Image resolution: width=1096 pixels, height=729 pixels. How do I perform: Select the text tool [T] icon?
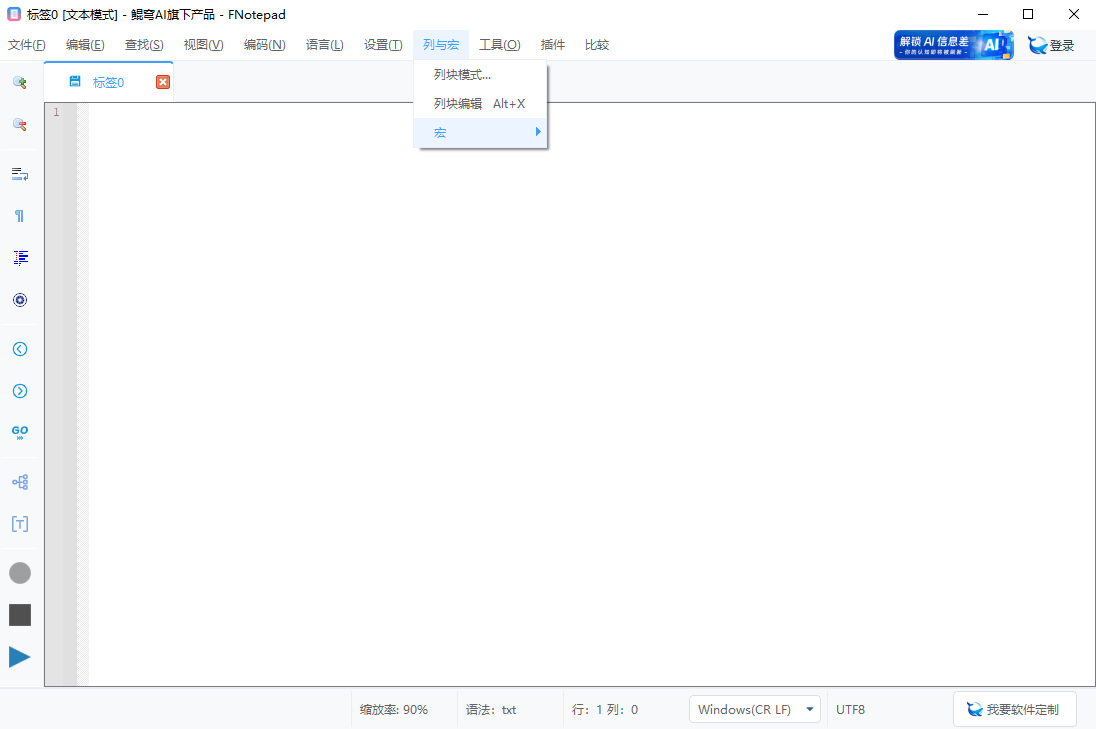pos(19,523)
